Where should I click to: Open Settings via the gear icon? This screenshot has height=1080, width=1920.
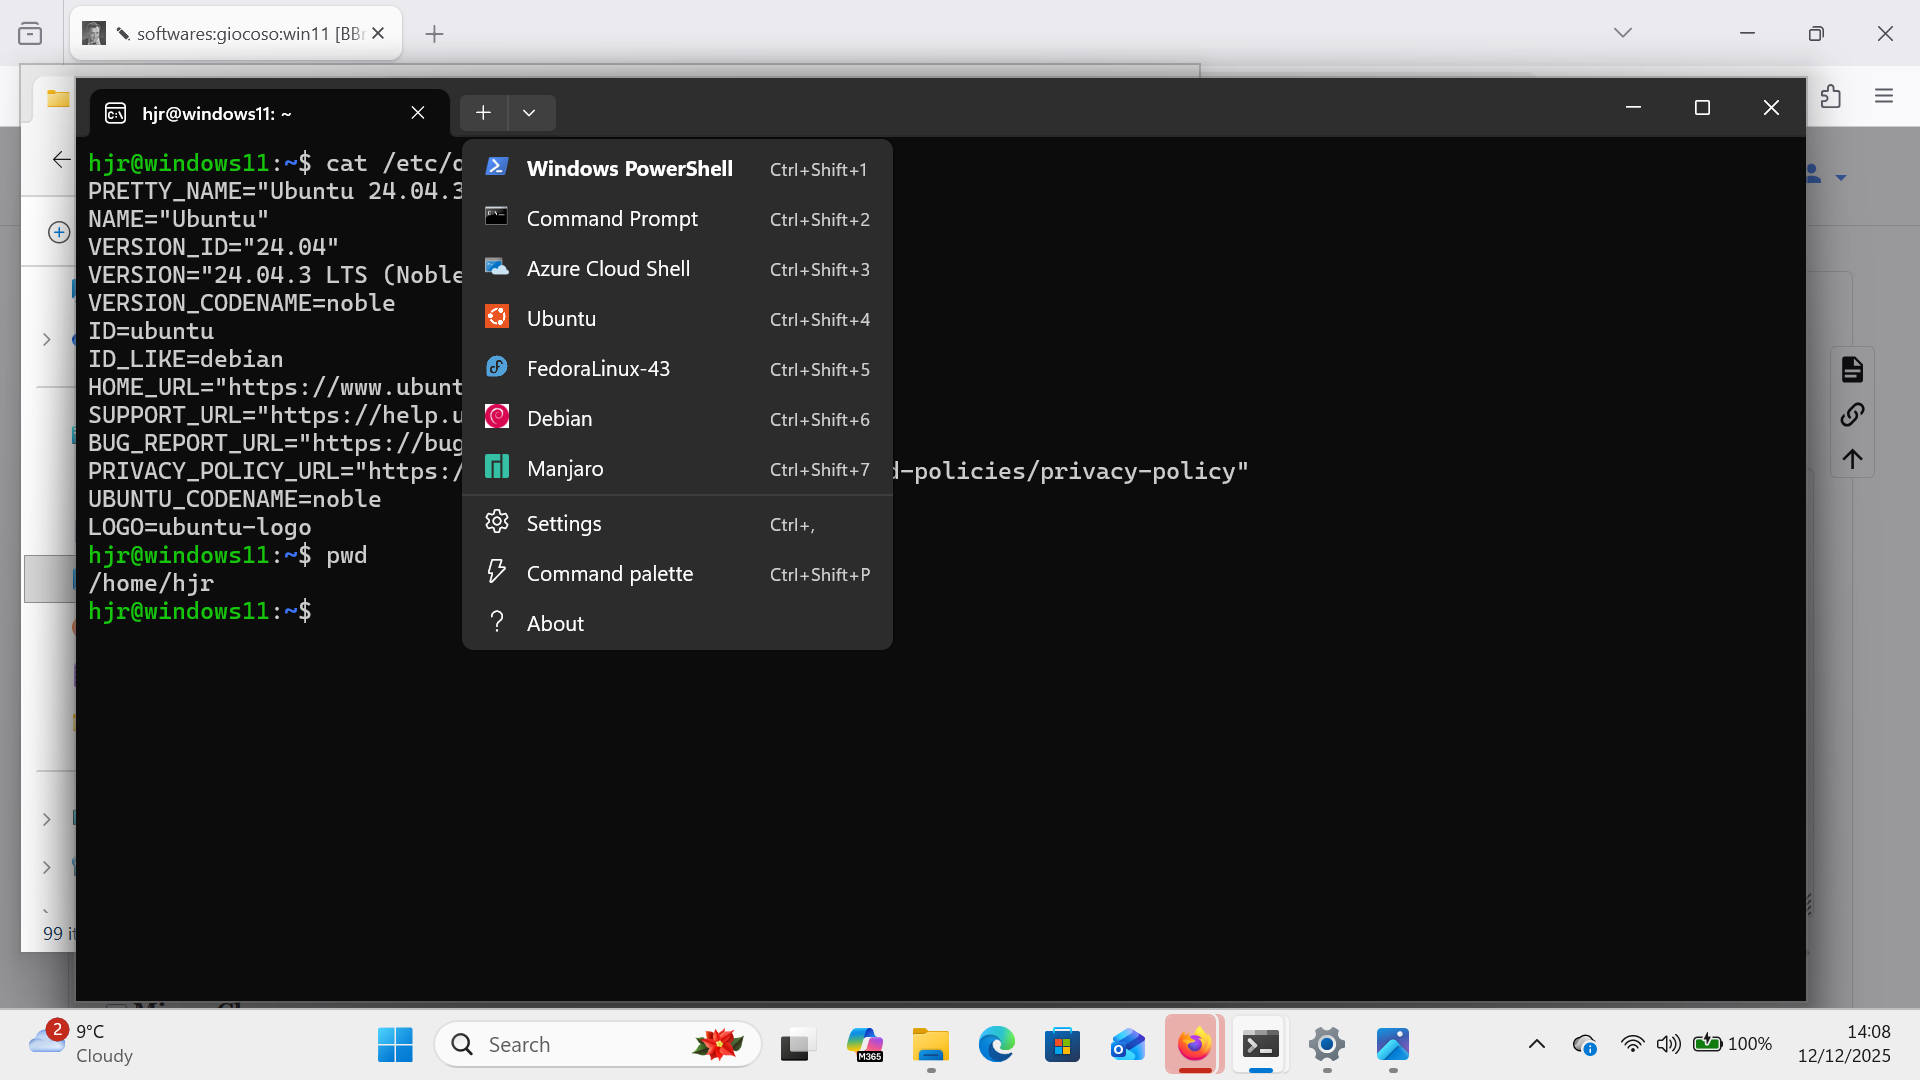(x=497, y=522)
